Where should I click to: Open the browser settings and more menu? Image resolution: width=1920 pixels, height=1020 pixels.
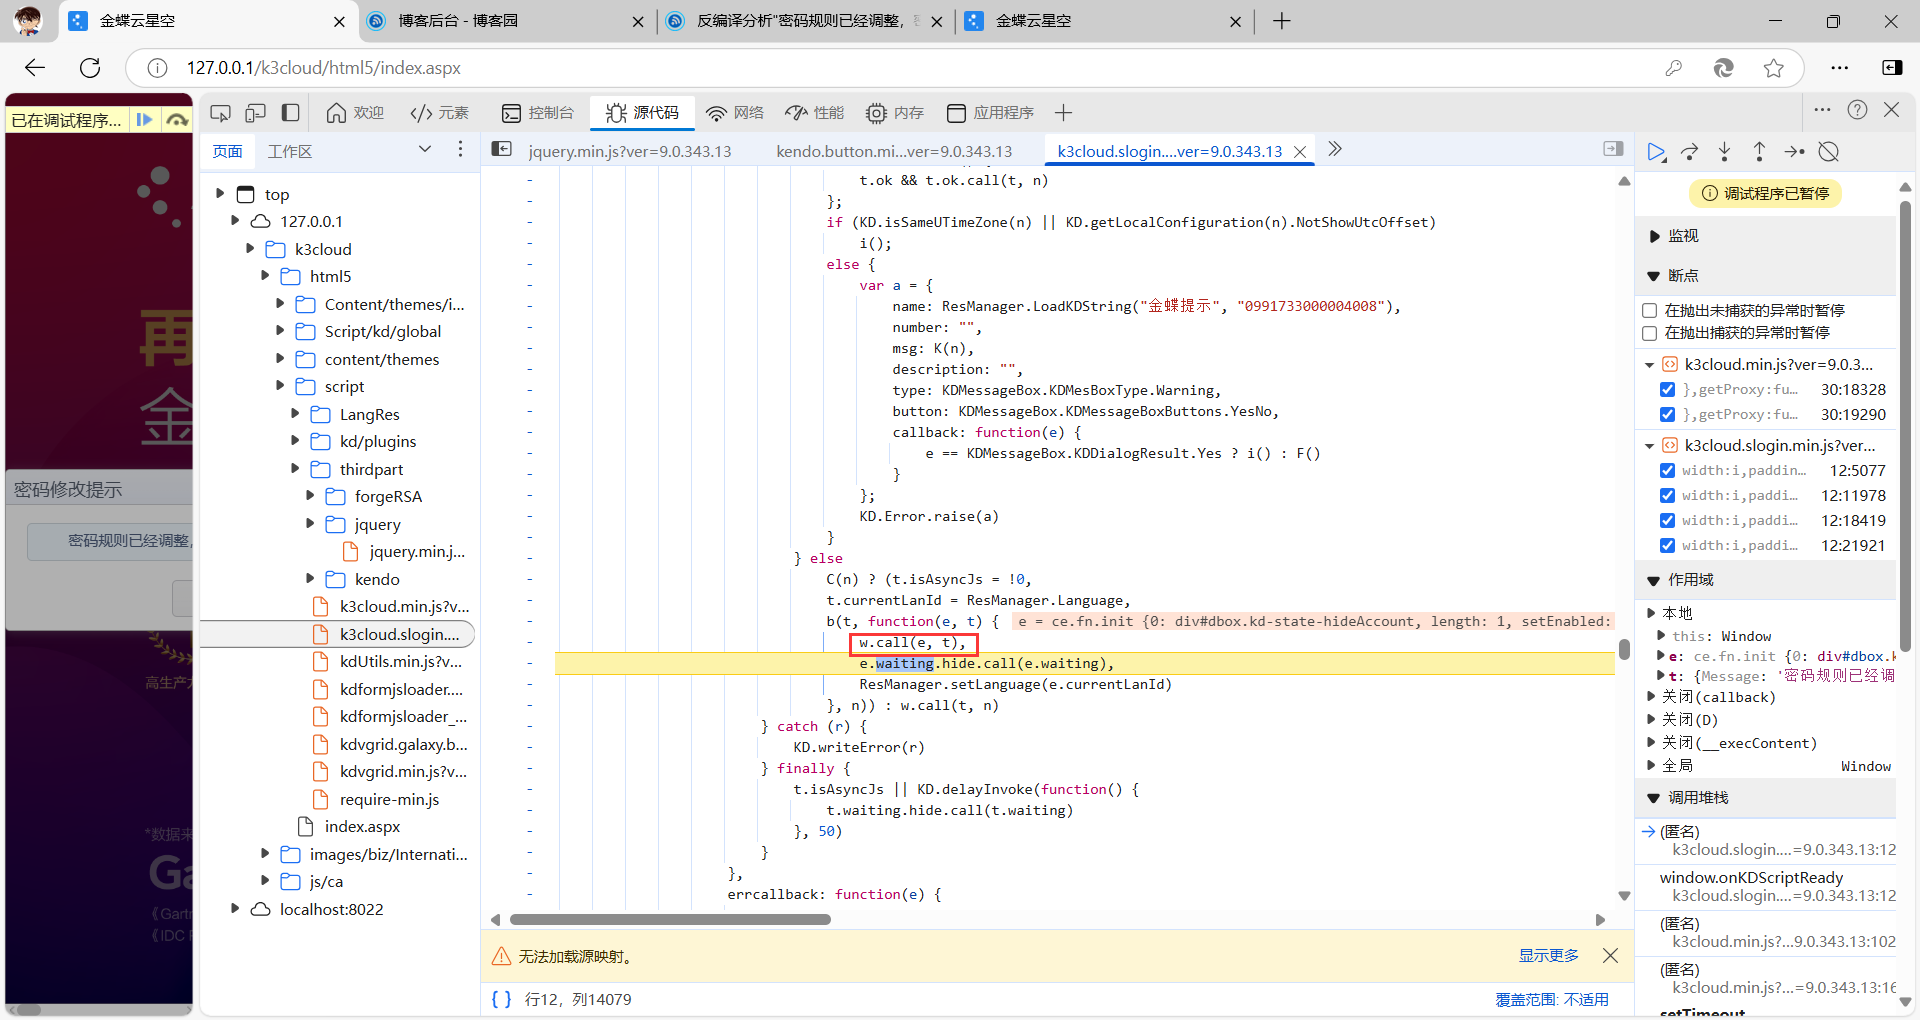pyautogui.click(x=1839, y=68)
